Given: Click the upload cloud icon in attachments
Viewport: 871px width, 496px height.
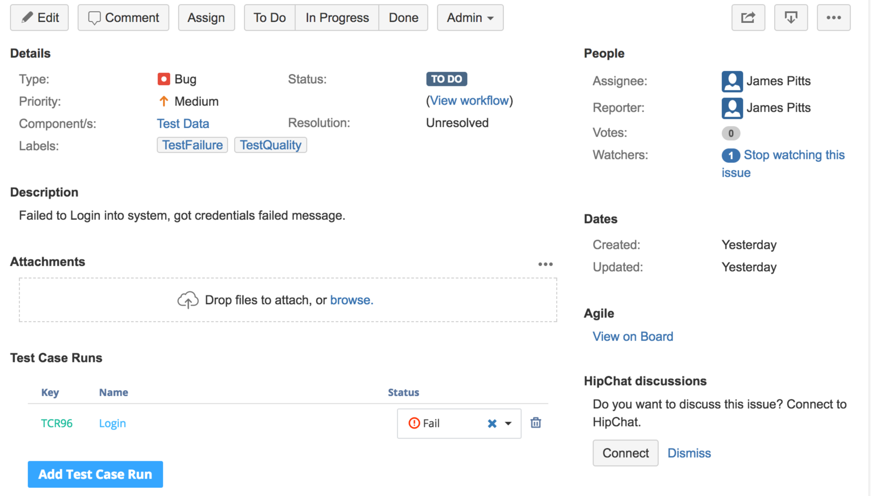Looking at the screenshot, I should pos(188,300).
